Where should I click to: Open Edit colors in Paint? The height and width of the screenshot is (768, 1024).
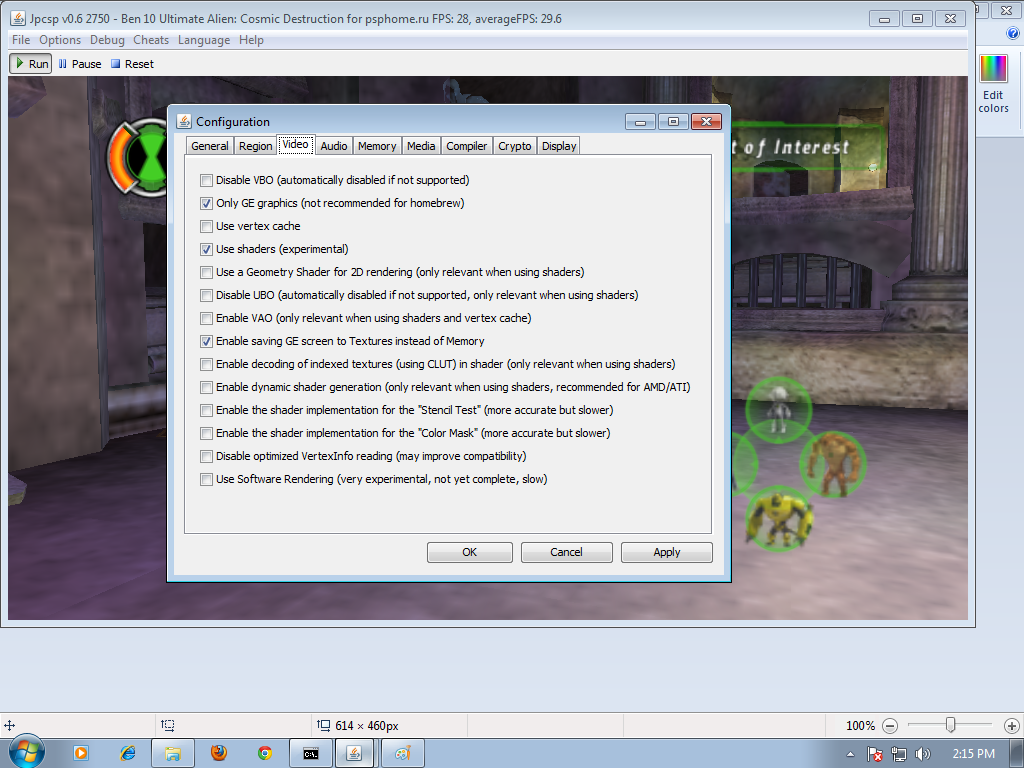[x=993, y=83]
